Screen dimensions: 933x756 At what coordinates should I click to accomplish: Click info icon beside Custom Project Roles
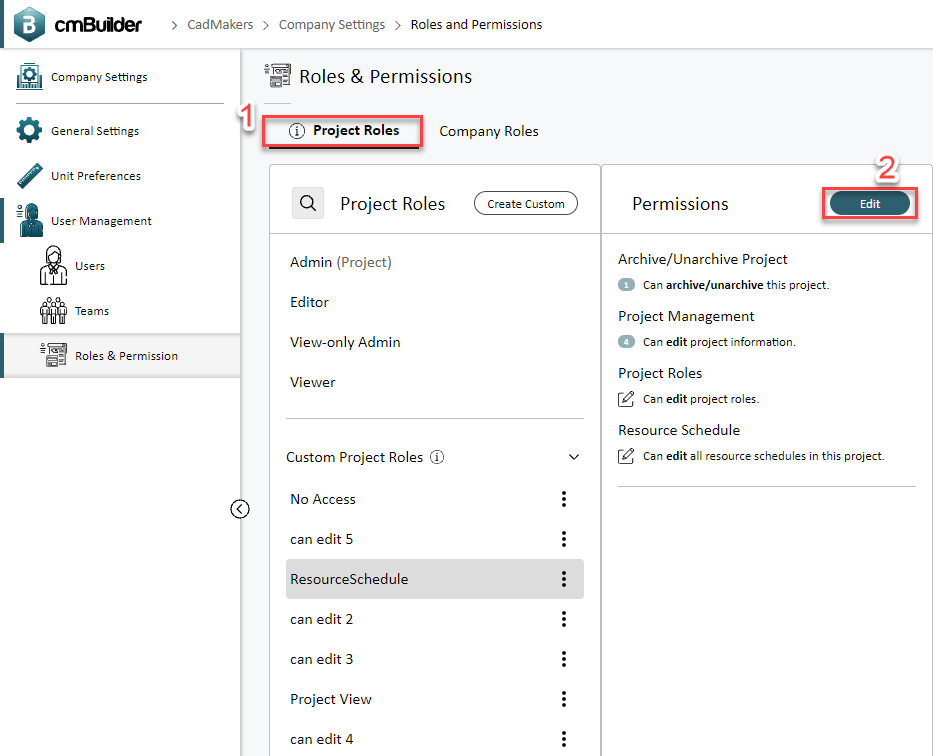coord(437,457)
